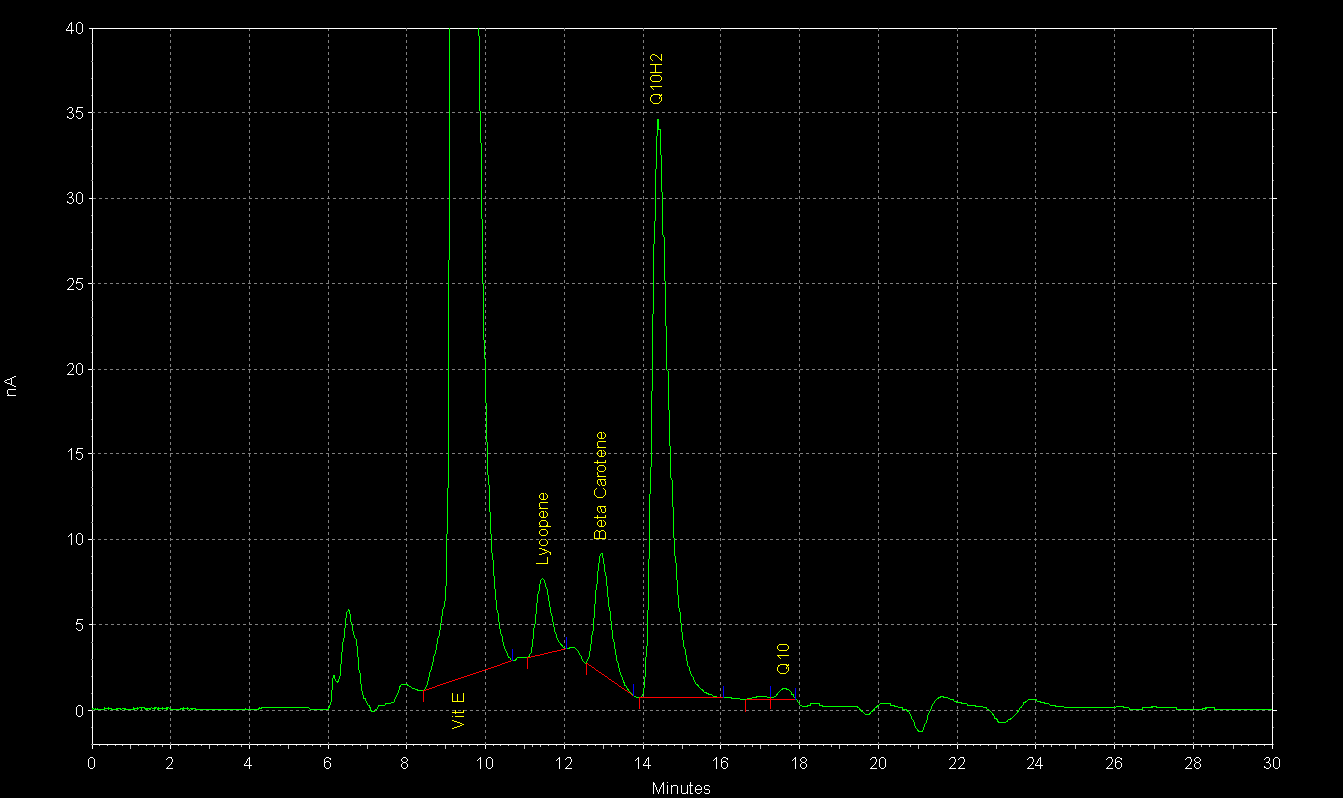Viewport: 1343px width, 798px height.
Task: Click the apex of the Lycopene peak
Action: pos(542,578)
